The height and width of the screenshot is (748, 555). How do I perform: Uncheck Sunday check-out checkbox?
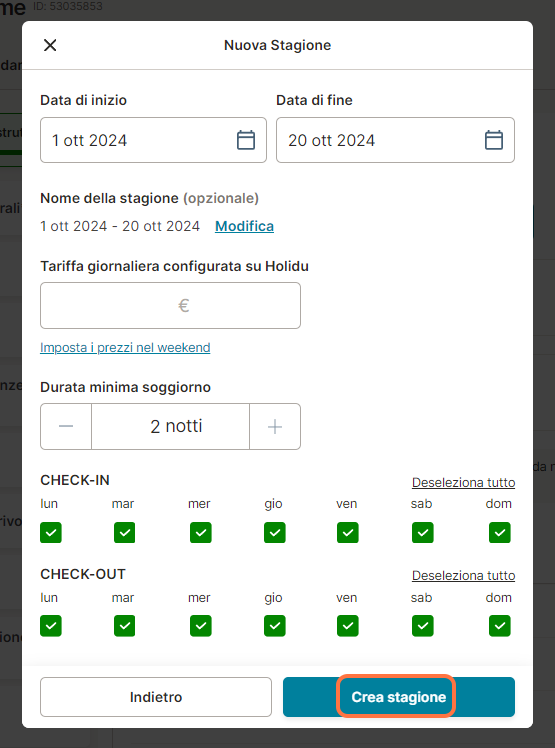tap(500, 626)
